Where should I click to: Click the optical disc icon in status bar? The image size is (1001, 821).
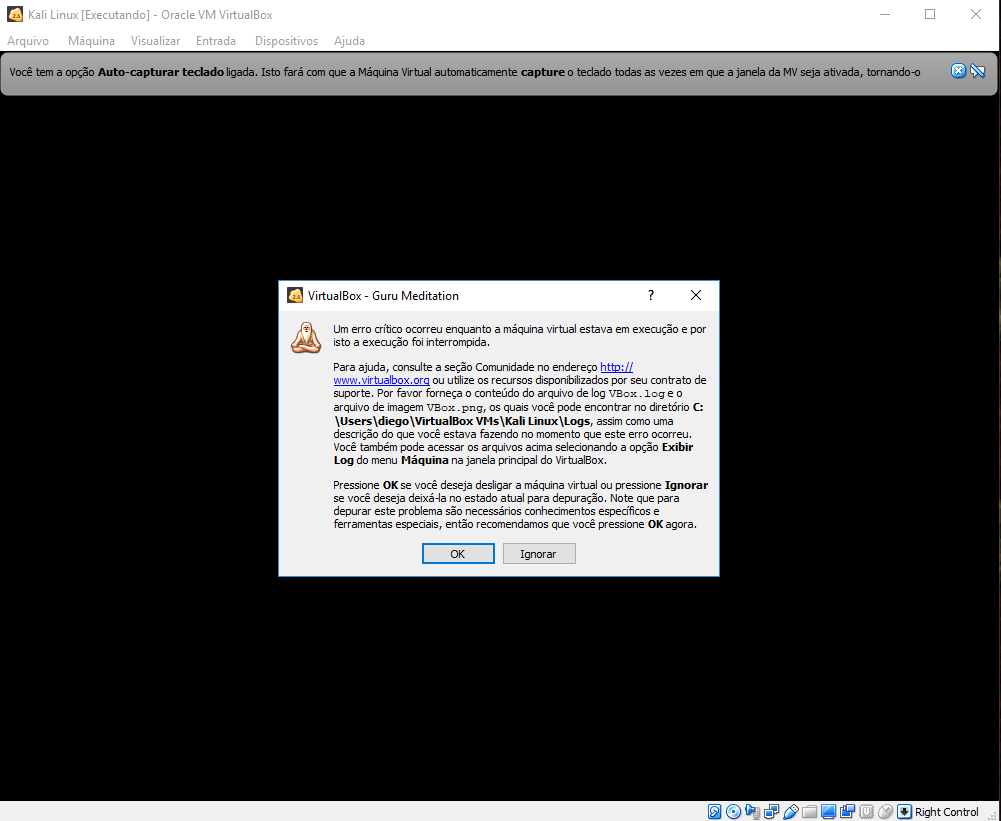[x=734, y=811]
